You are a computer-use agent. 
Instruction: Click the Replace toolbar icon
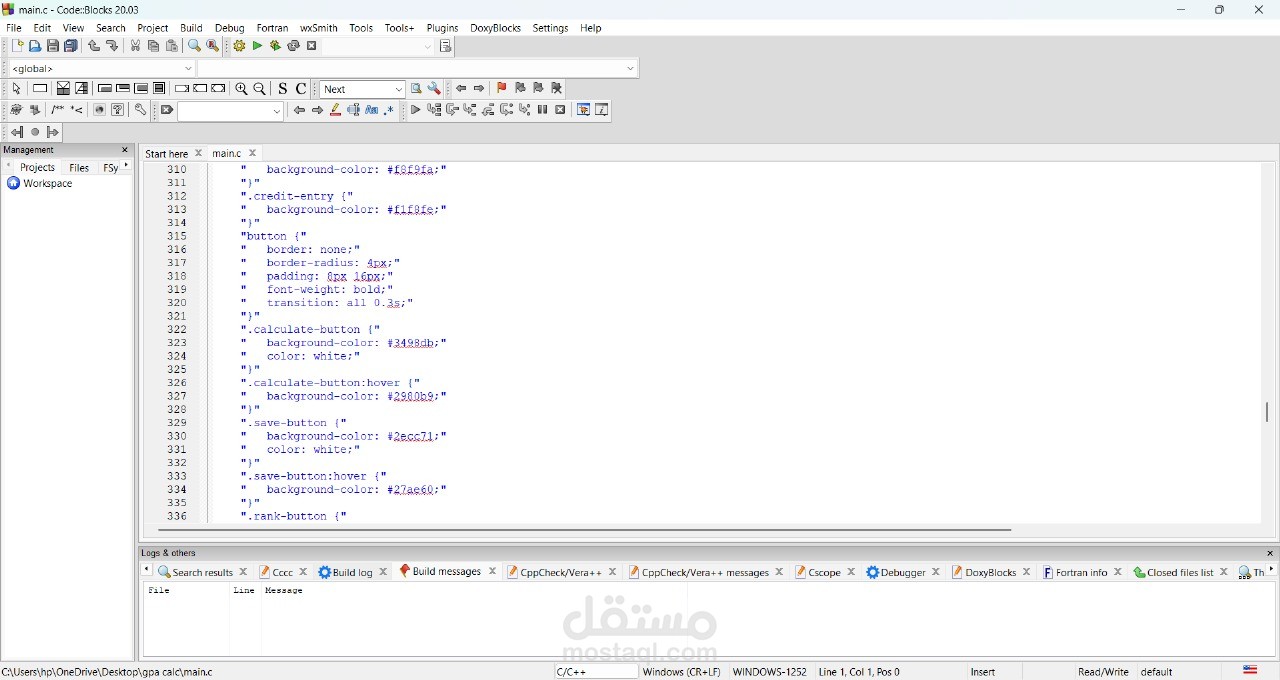click(x=213, y=46)
